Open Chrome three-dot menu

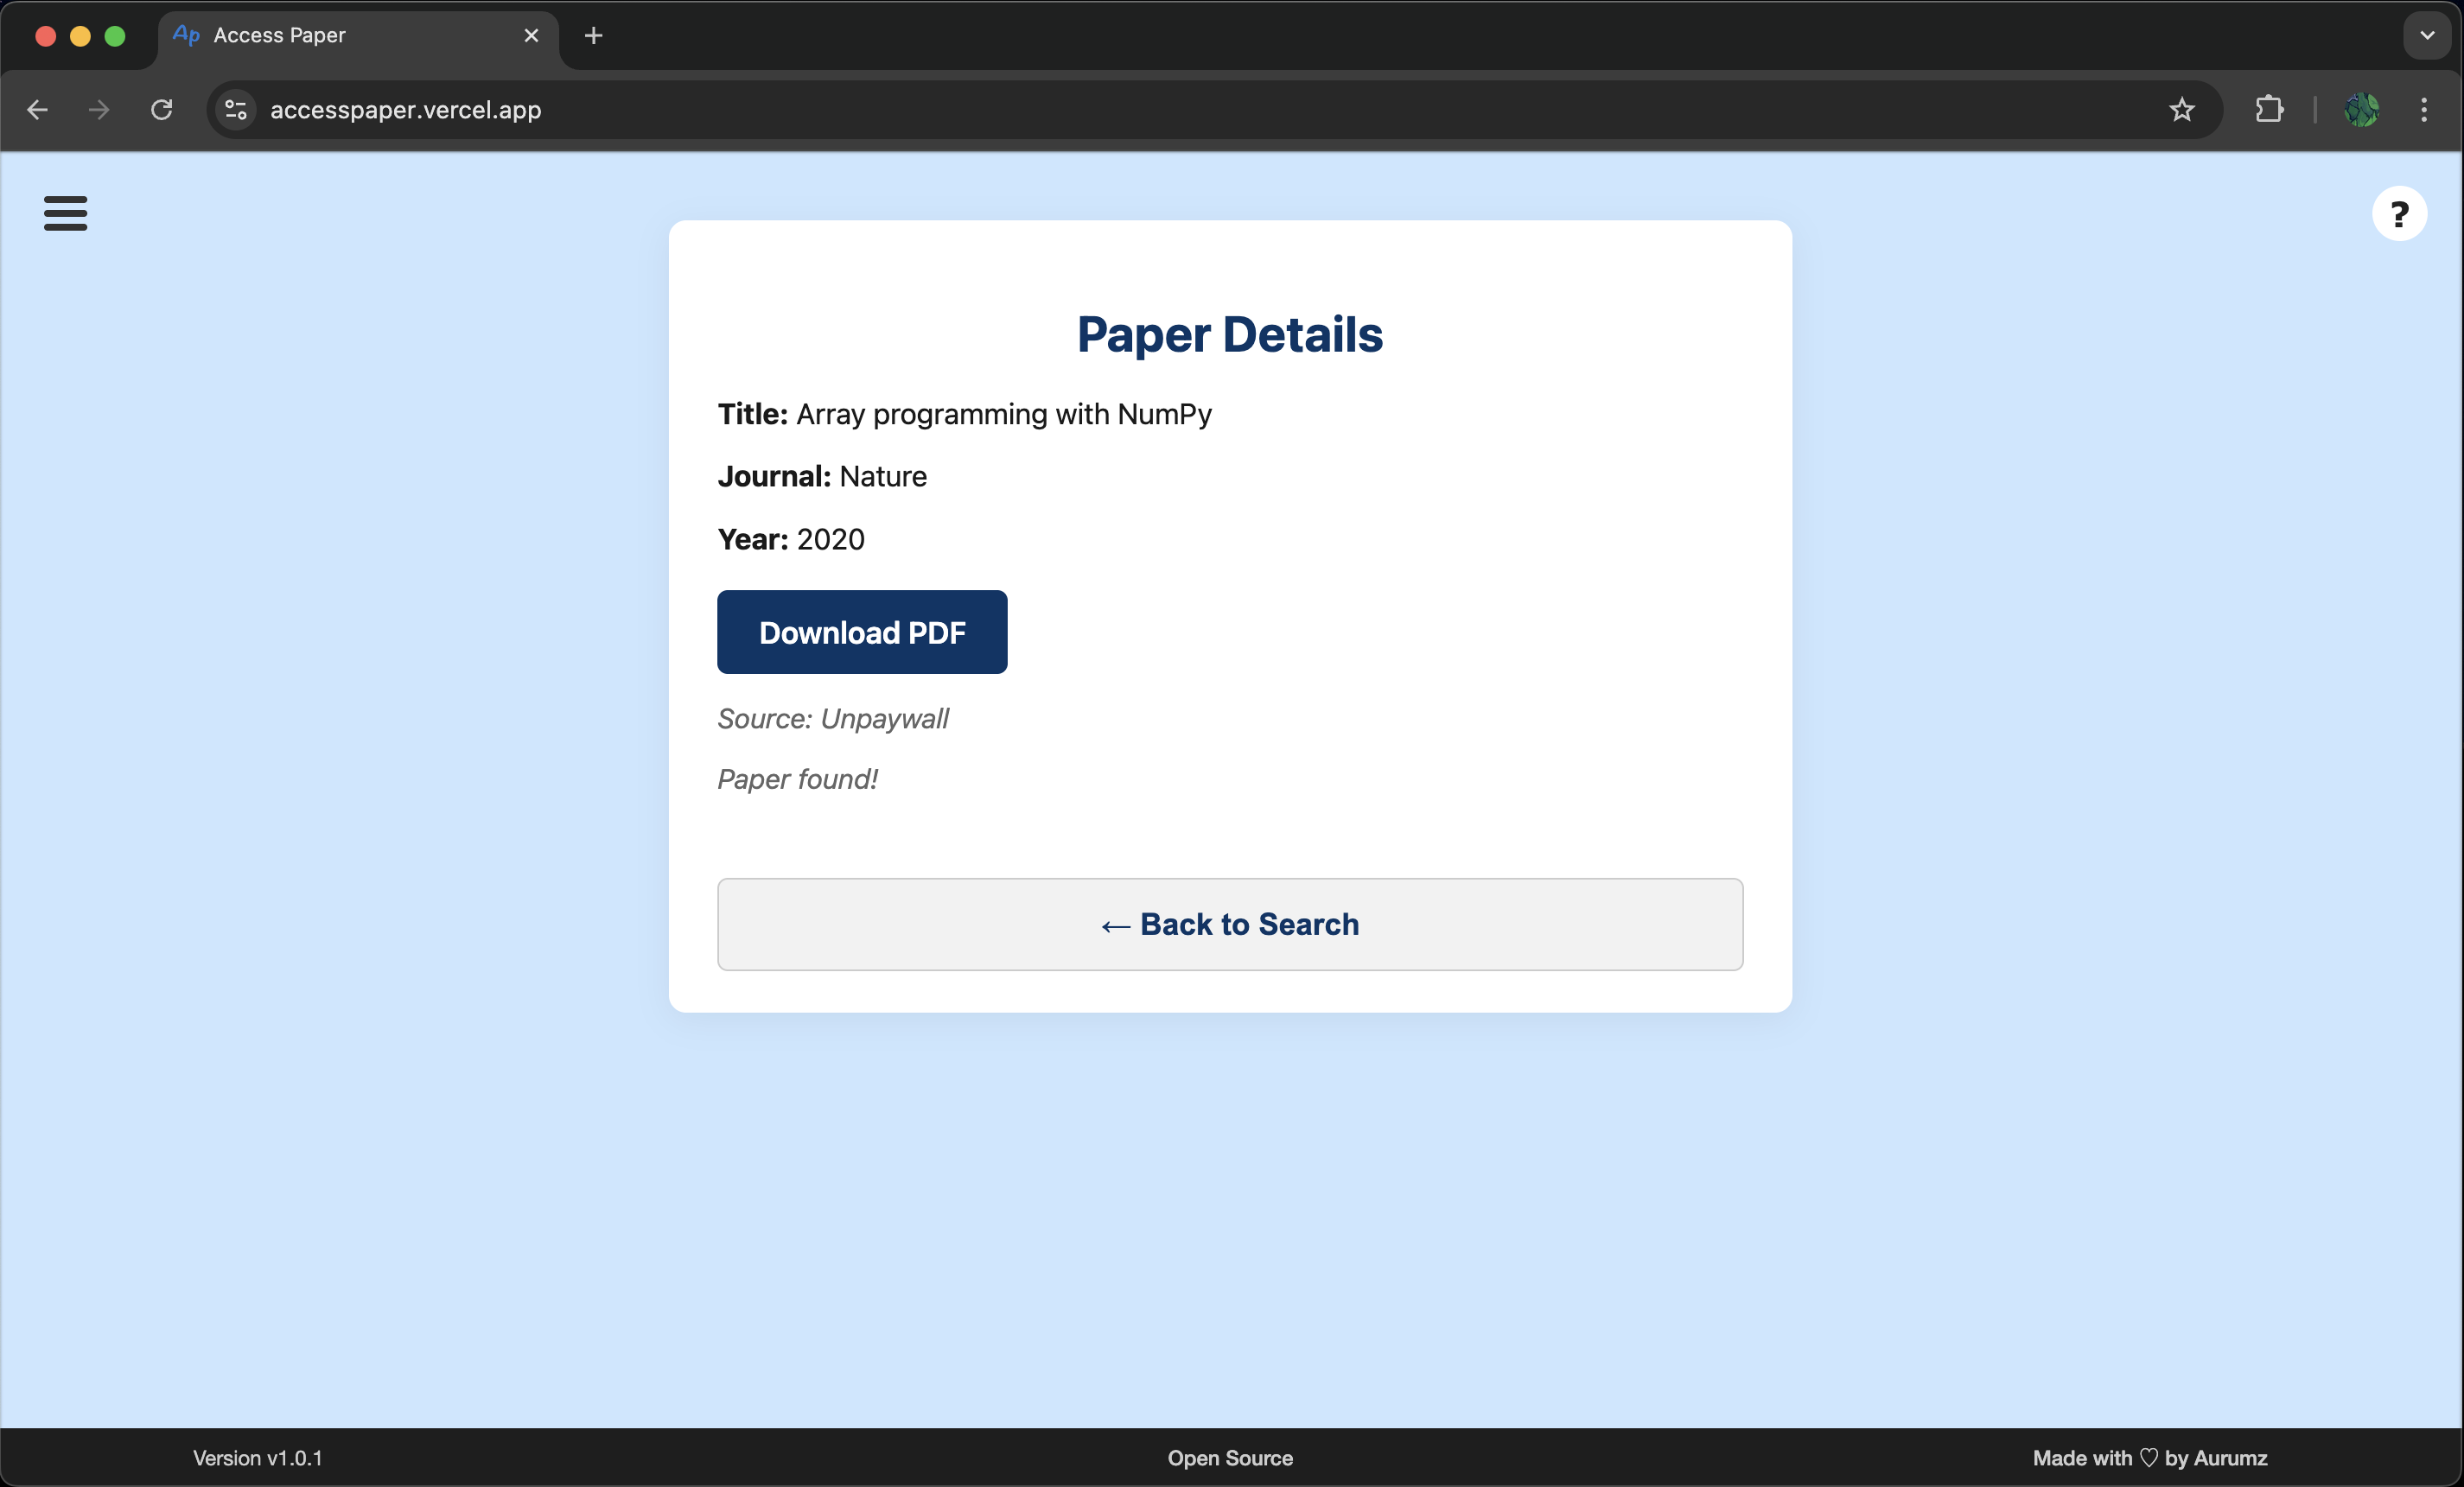(x=2423, y=110)
